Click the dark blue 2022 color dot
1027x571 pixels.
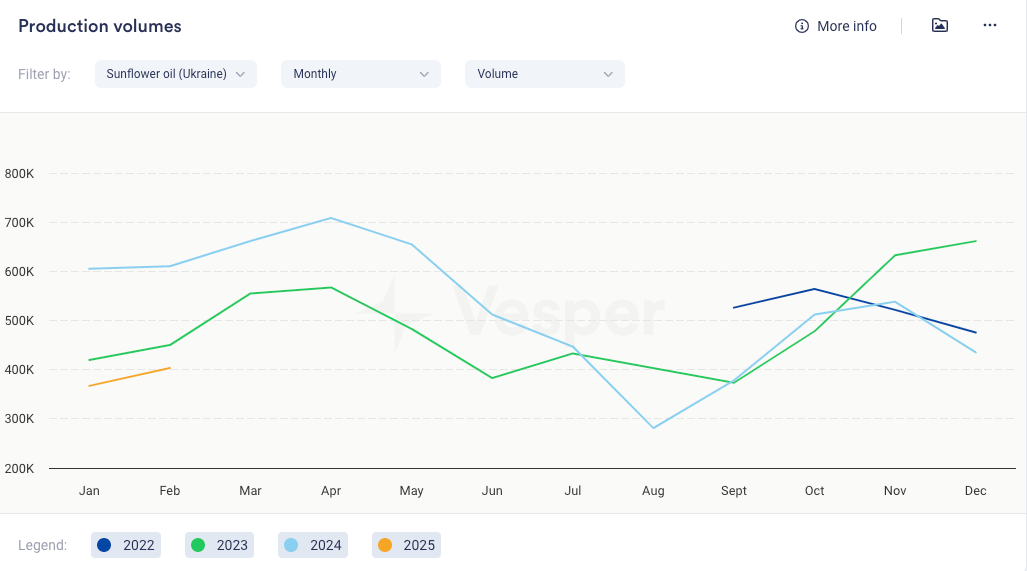(x=104, y=545)
